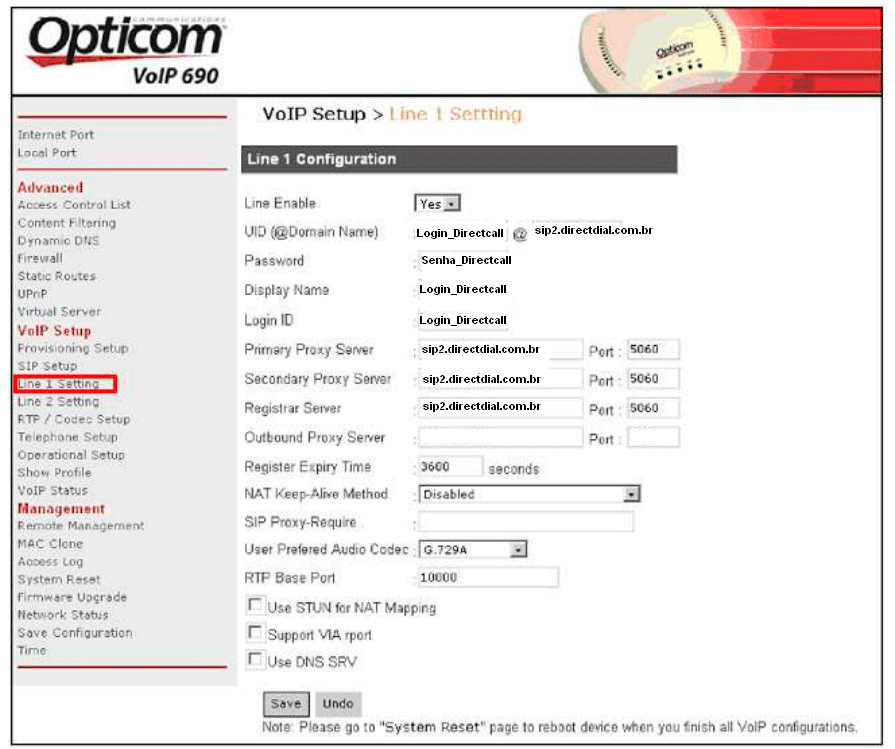Focus the Password input field
Screen dimensions: 895x749
pyautogui.click(x=466, y=260)
